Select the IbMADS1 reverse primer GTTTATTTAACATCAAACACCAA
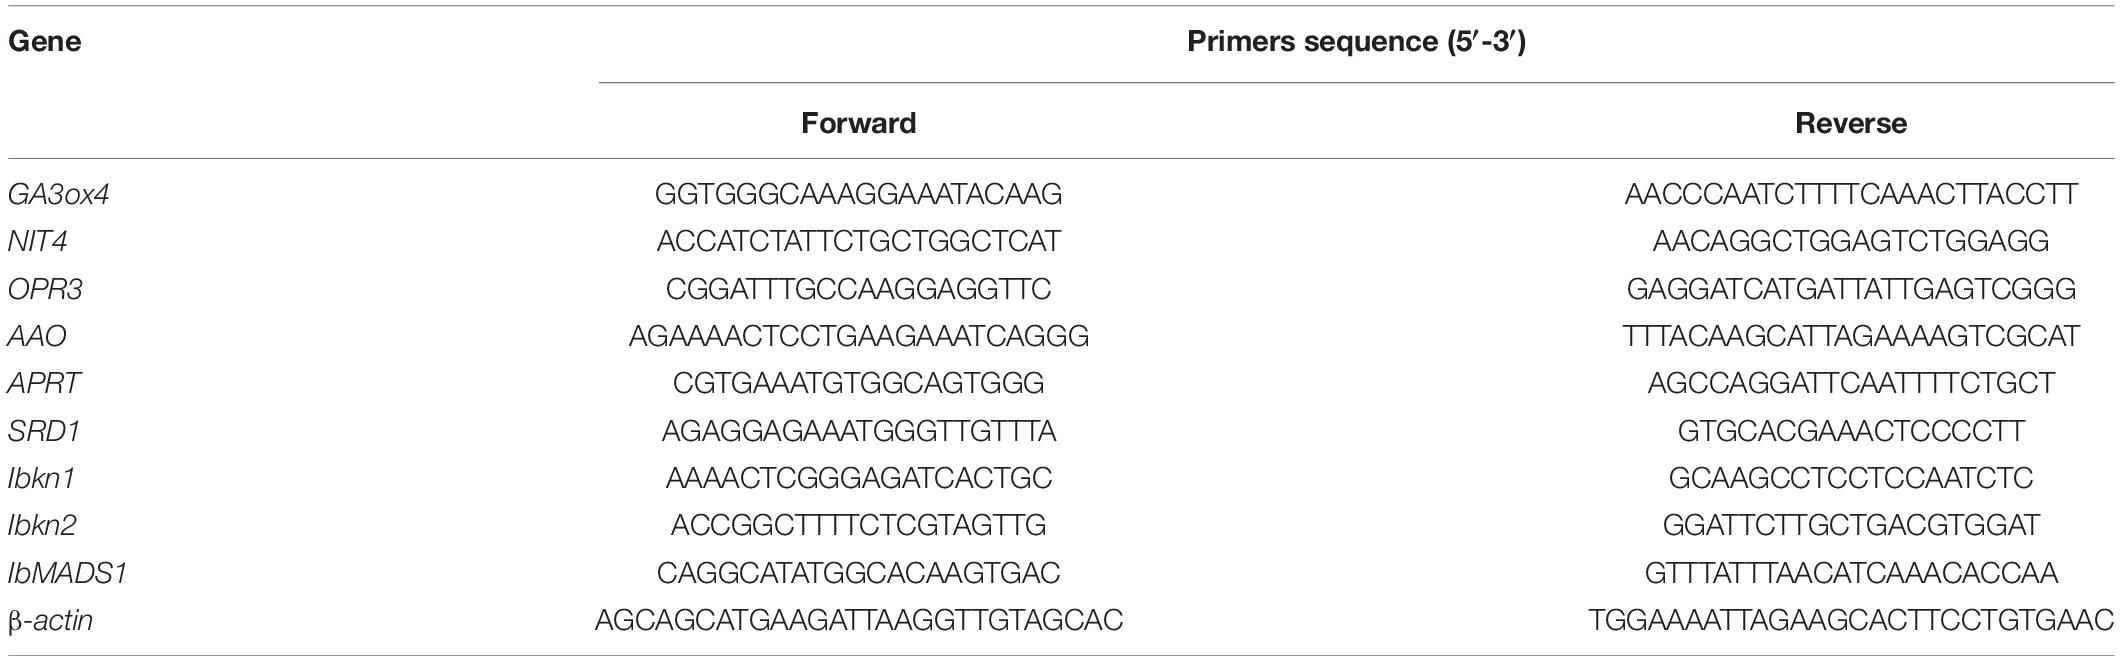Viewport: 2120px width, 661px height. [x=1851, y=573]
